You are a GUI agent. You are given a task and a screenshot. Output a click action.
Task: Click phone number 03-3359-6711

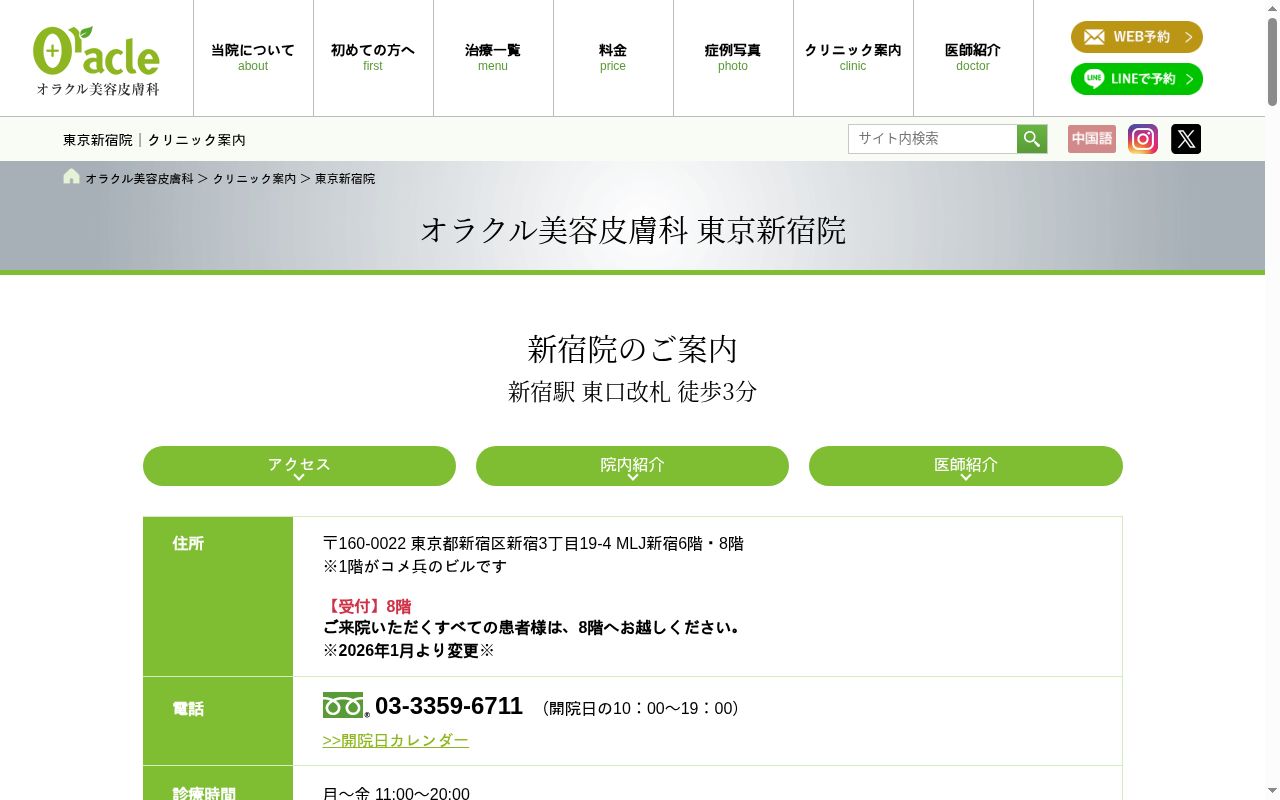(449, 706)
